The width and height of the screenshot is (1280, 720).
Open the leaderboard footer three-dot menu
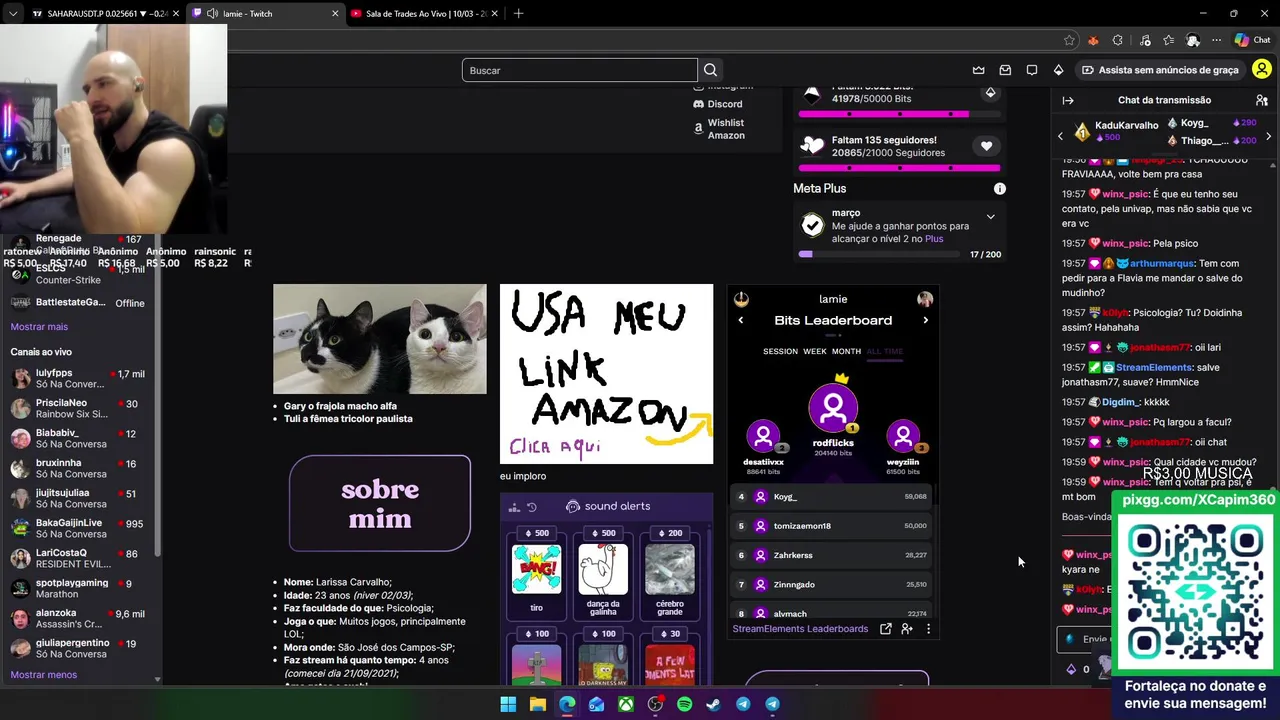tap(928, 629)
